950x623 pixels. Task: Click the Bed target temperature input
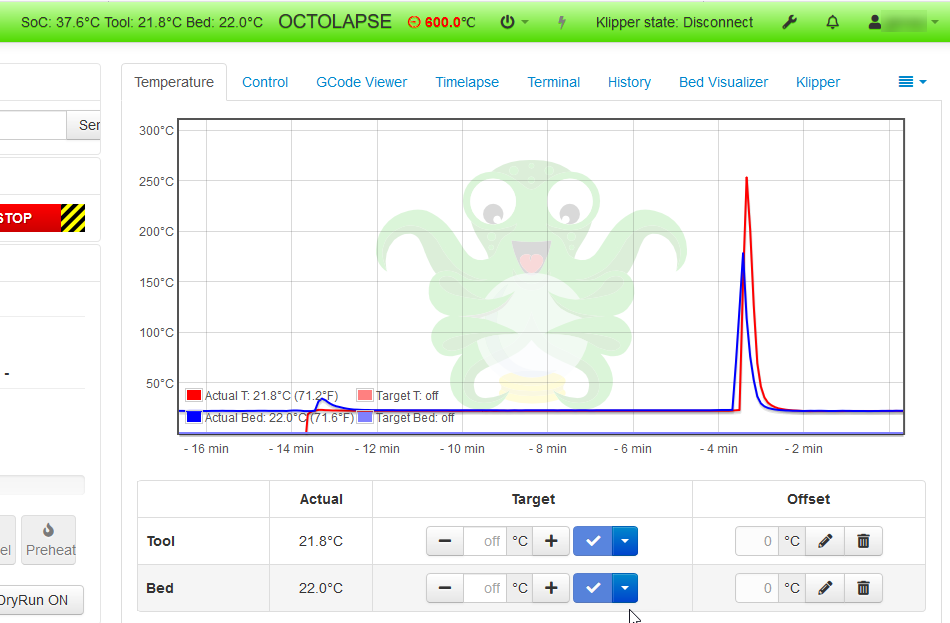[x=485, y=588]
